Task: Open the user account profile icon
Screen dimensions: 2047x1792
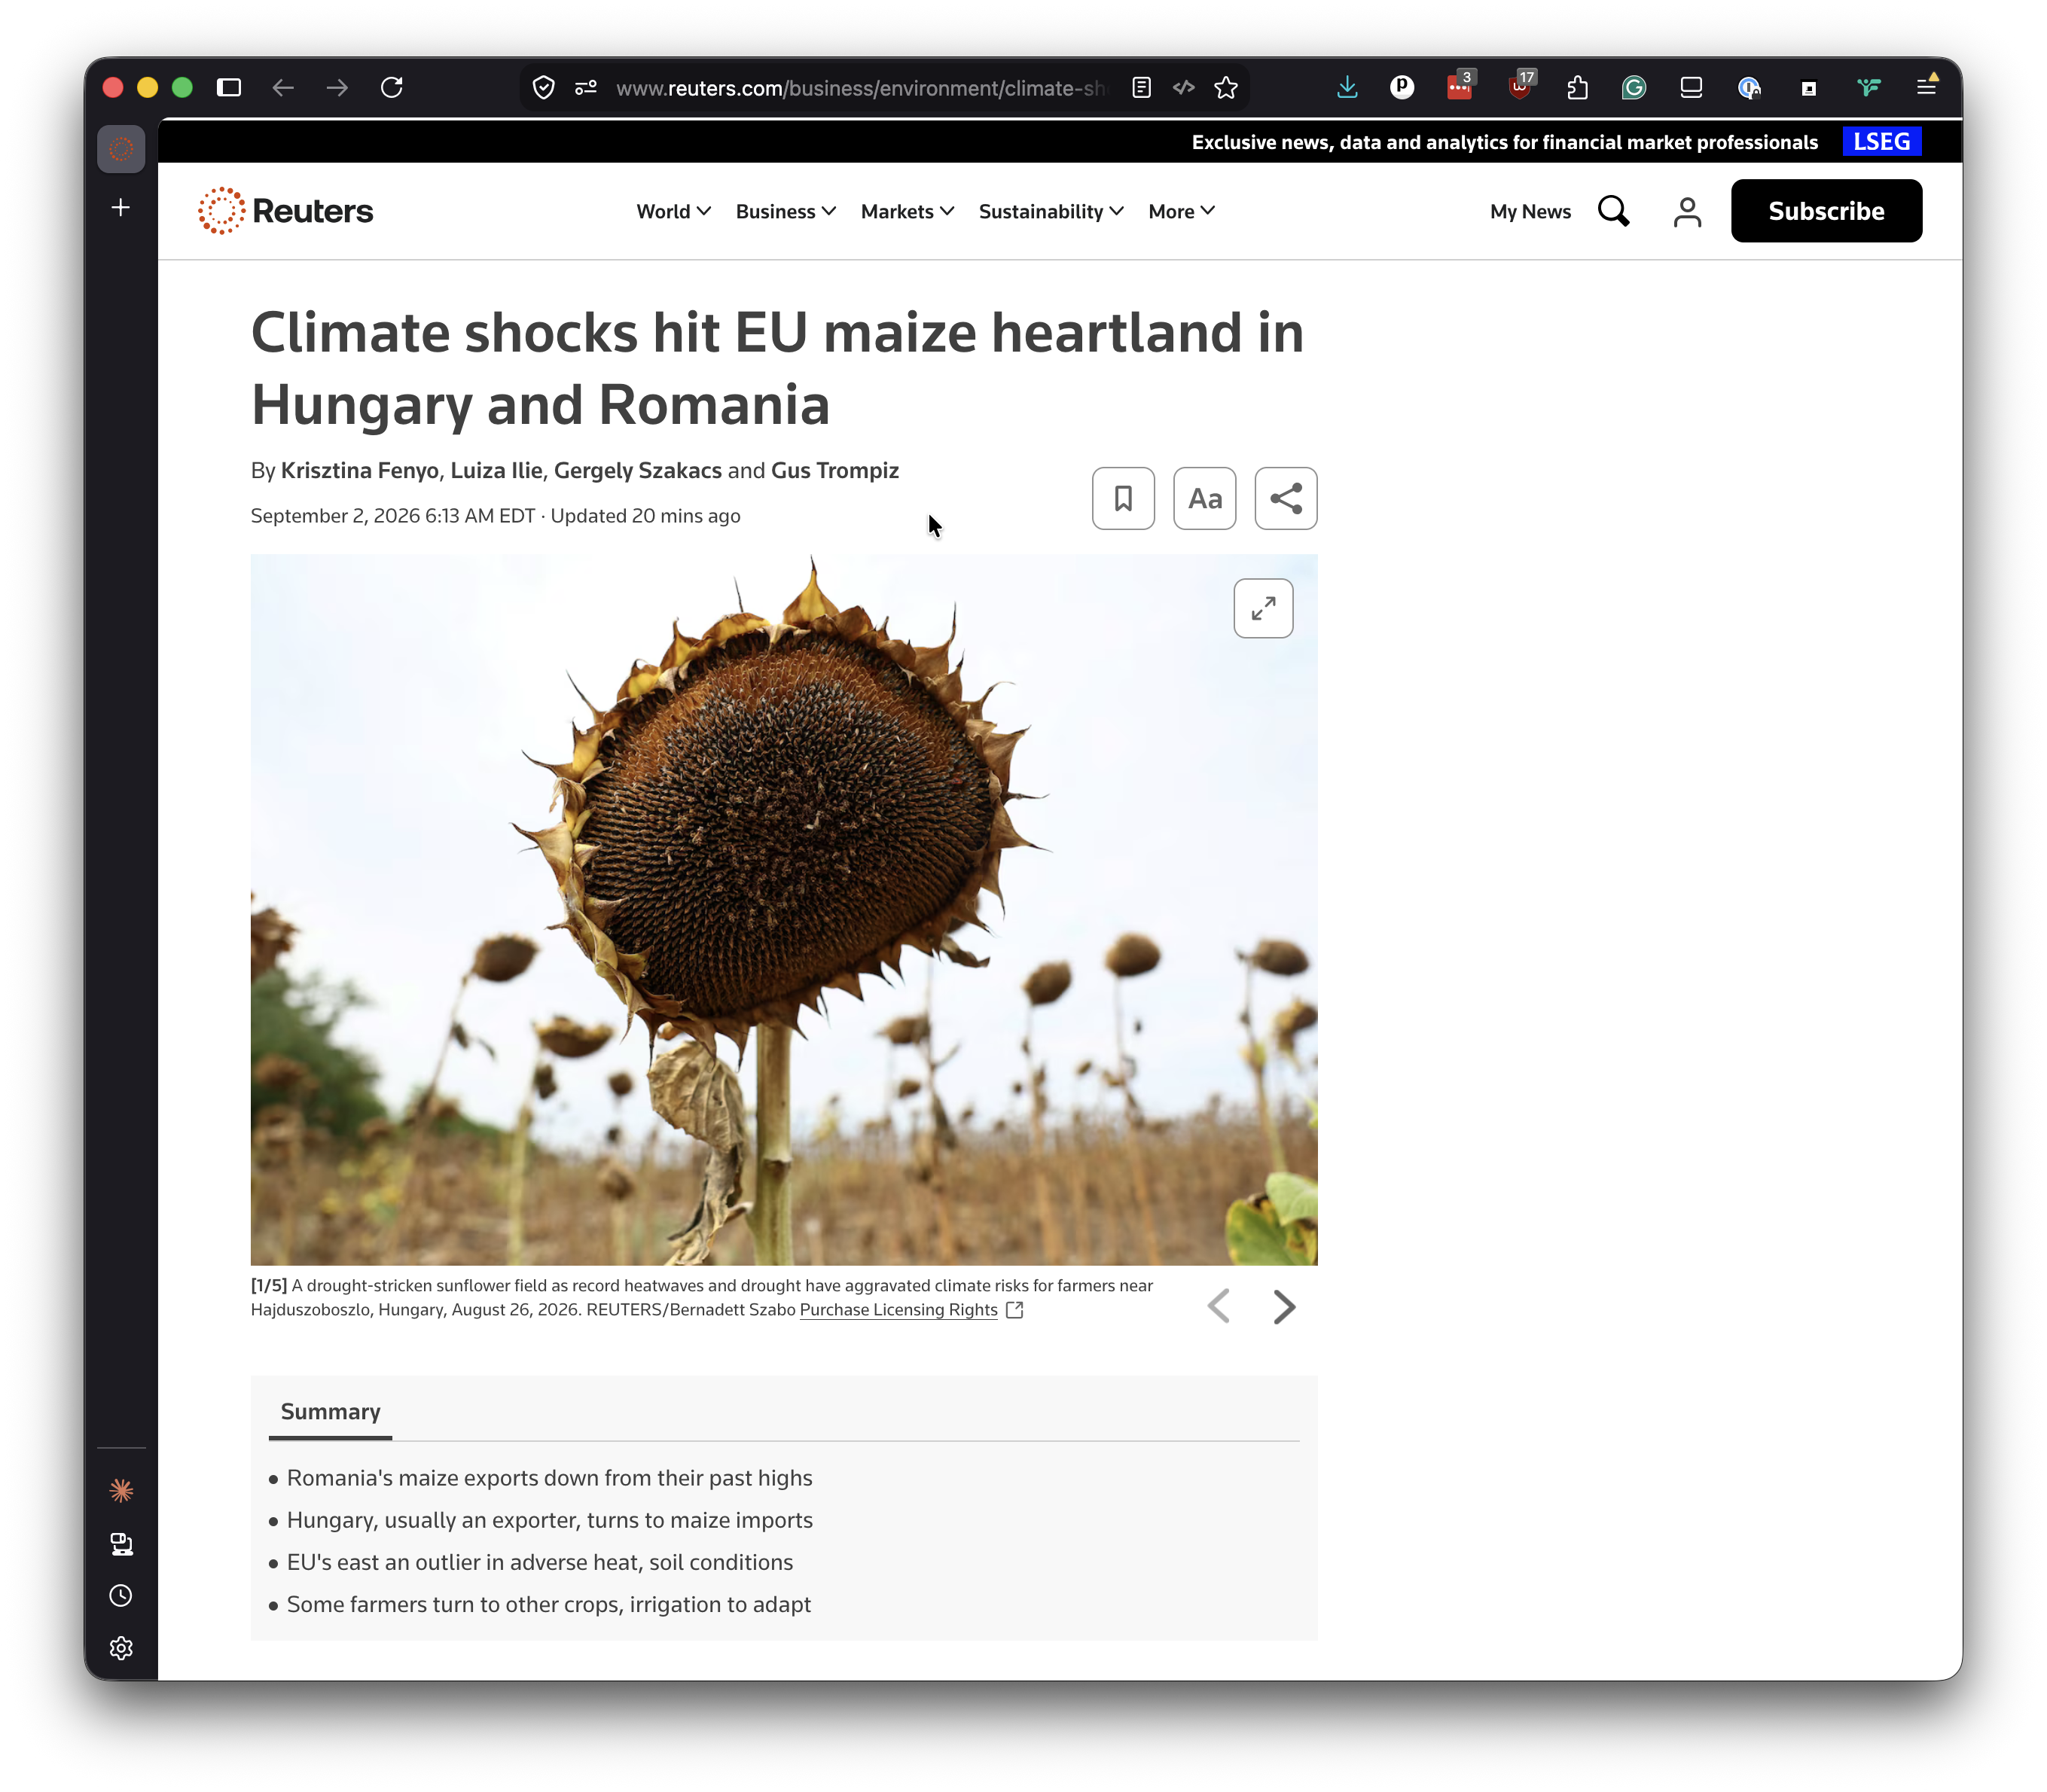Action: pyautogui.click(x=1687, y=211)
